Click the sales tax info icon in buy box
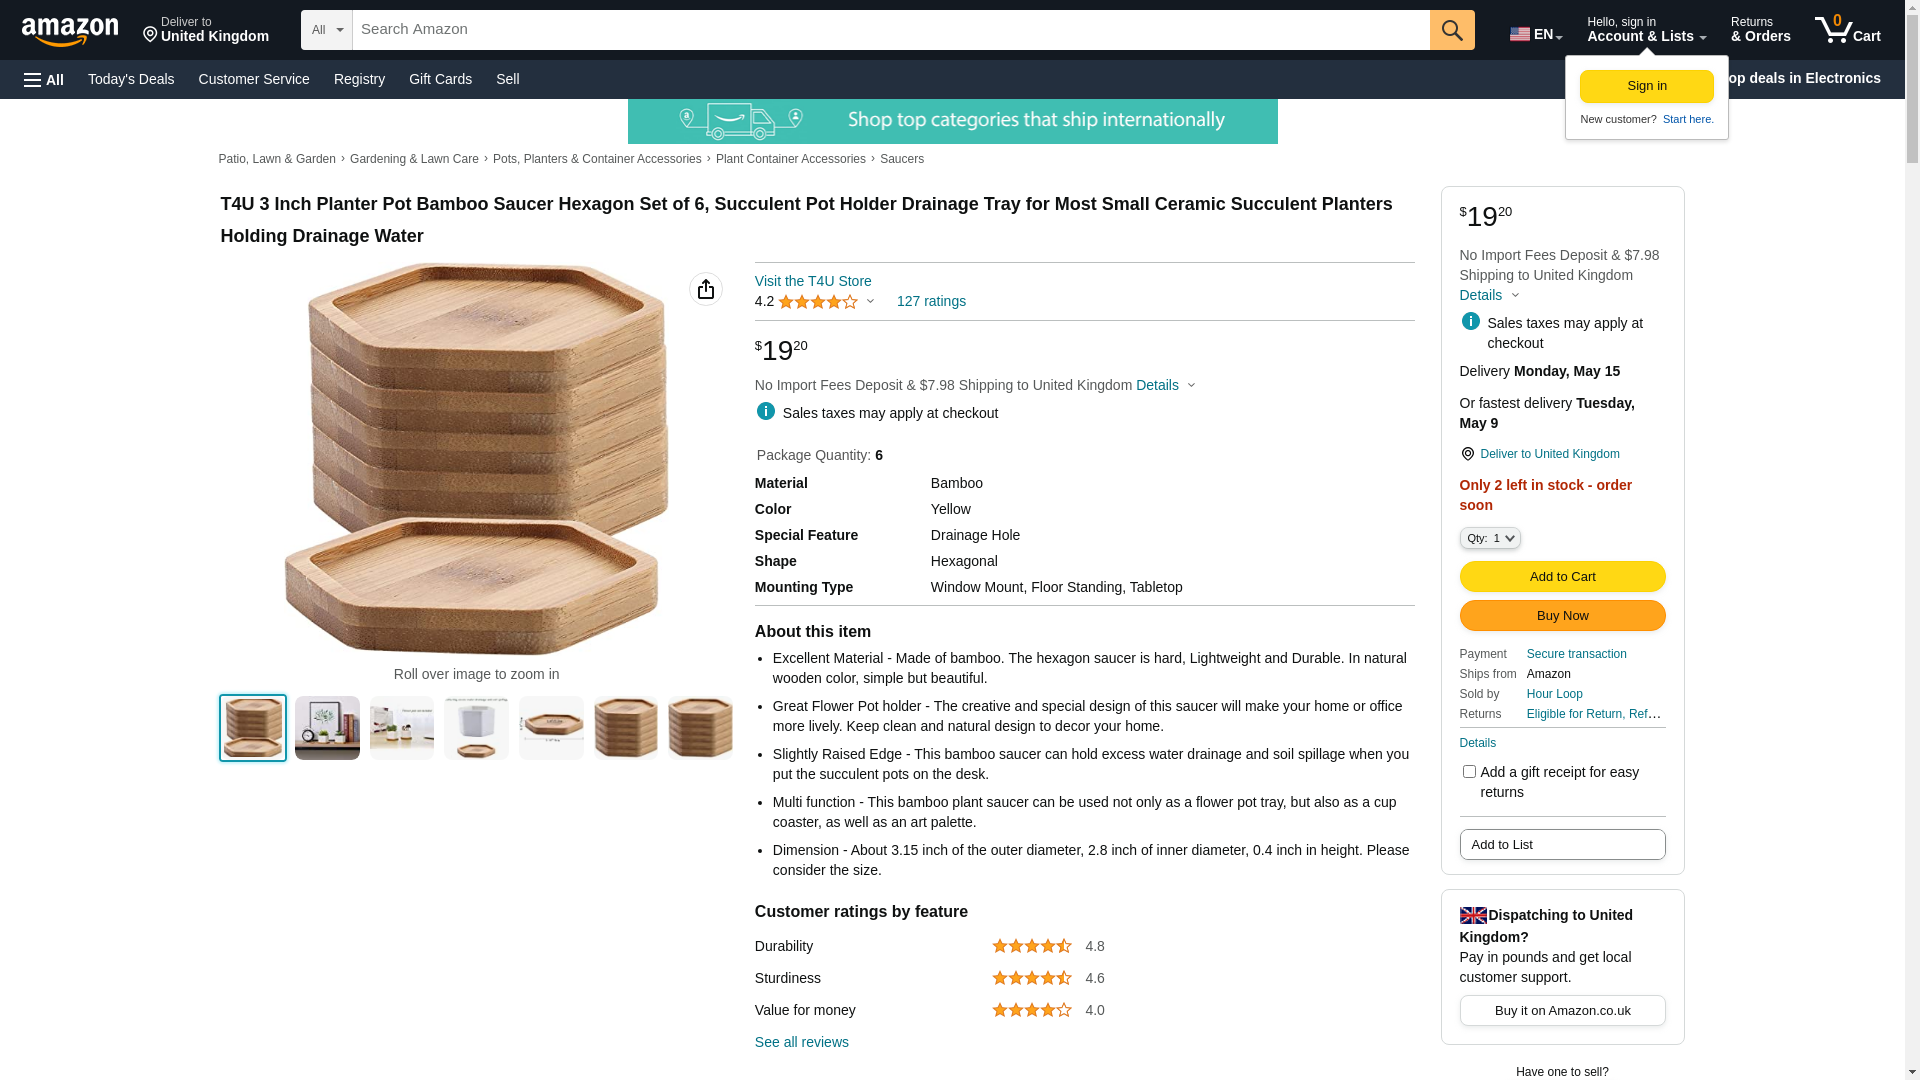 click(x=1470, y=321)
